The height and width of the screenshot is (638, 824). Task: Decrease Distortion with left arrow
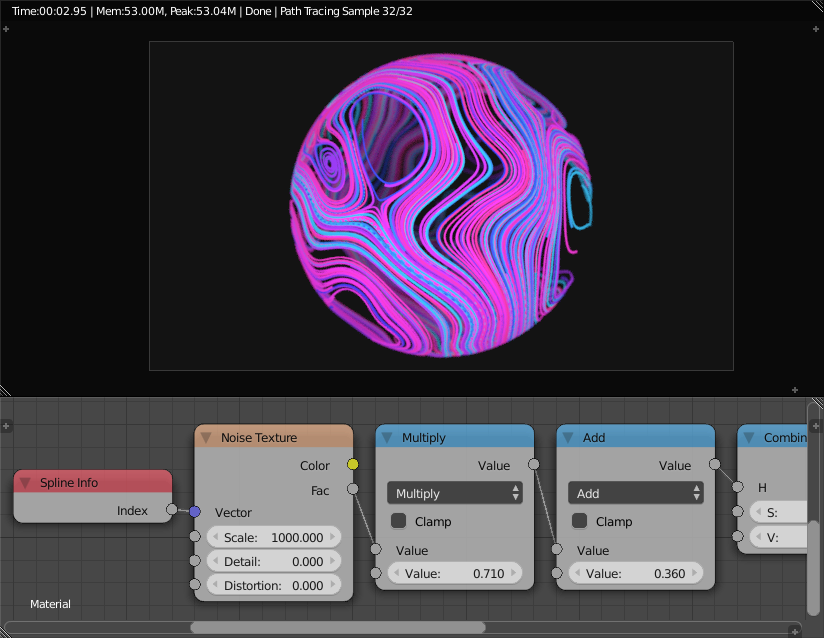click(215, 585)
